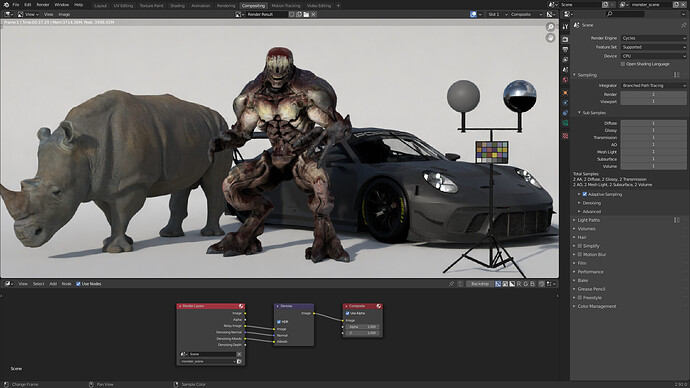Image resolution: width=690 pixels, height=388 pixels.
Task: Switch to the Animation workspace tab
Action: 201,6
